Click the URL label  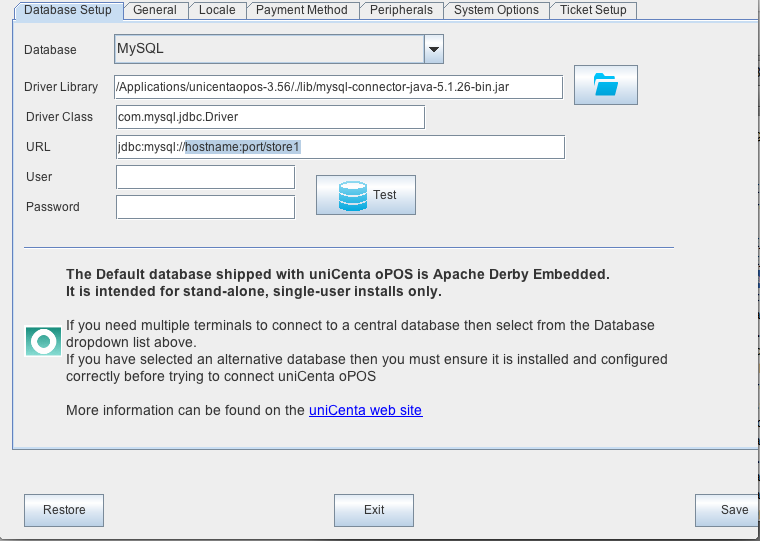click(x=38, y=147)
